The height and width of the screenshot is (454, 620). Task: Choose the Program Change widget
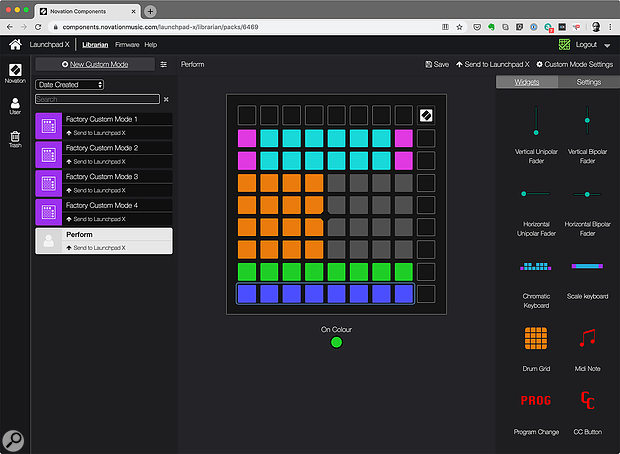click(536, 414)
